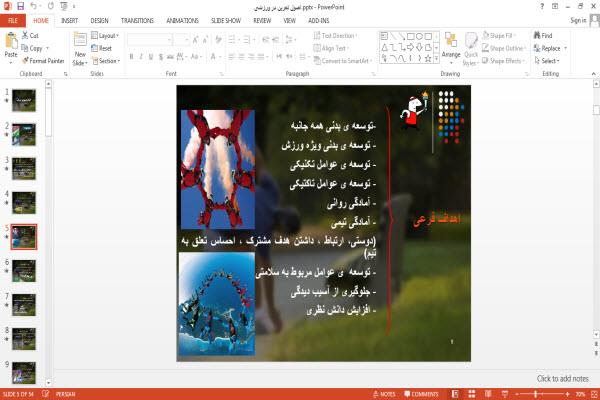This screenshot has width=600, height=400.
Task: Click the Undo arrow in the title bar
Action: (33, 6)
